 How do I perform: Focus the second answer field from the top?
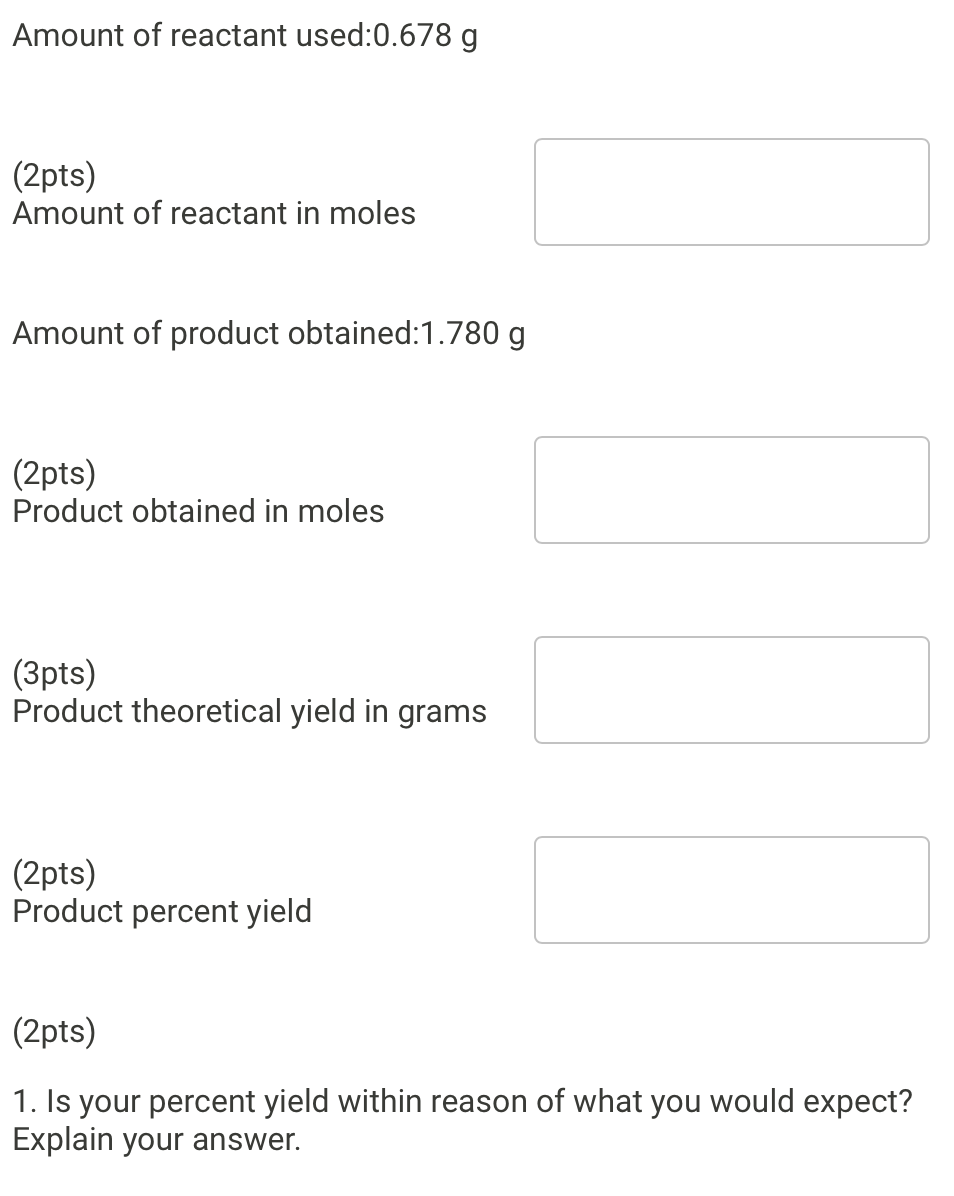(x=731, y=489)
